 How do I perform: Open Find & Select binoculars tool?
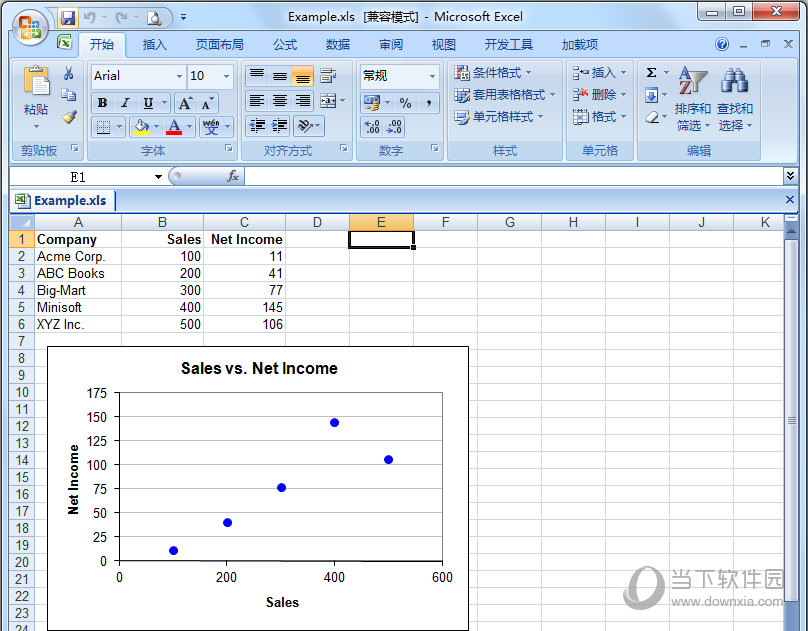(x=734, y=101)
